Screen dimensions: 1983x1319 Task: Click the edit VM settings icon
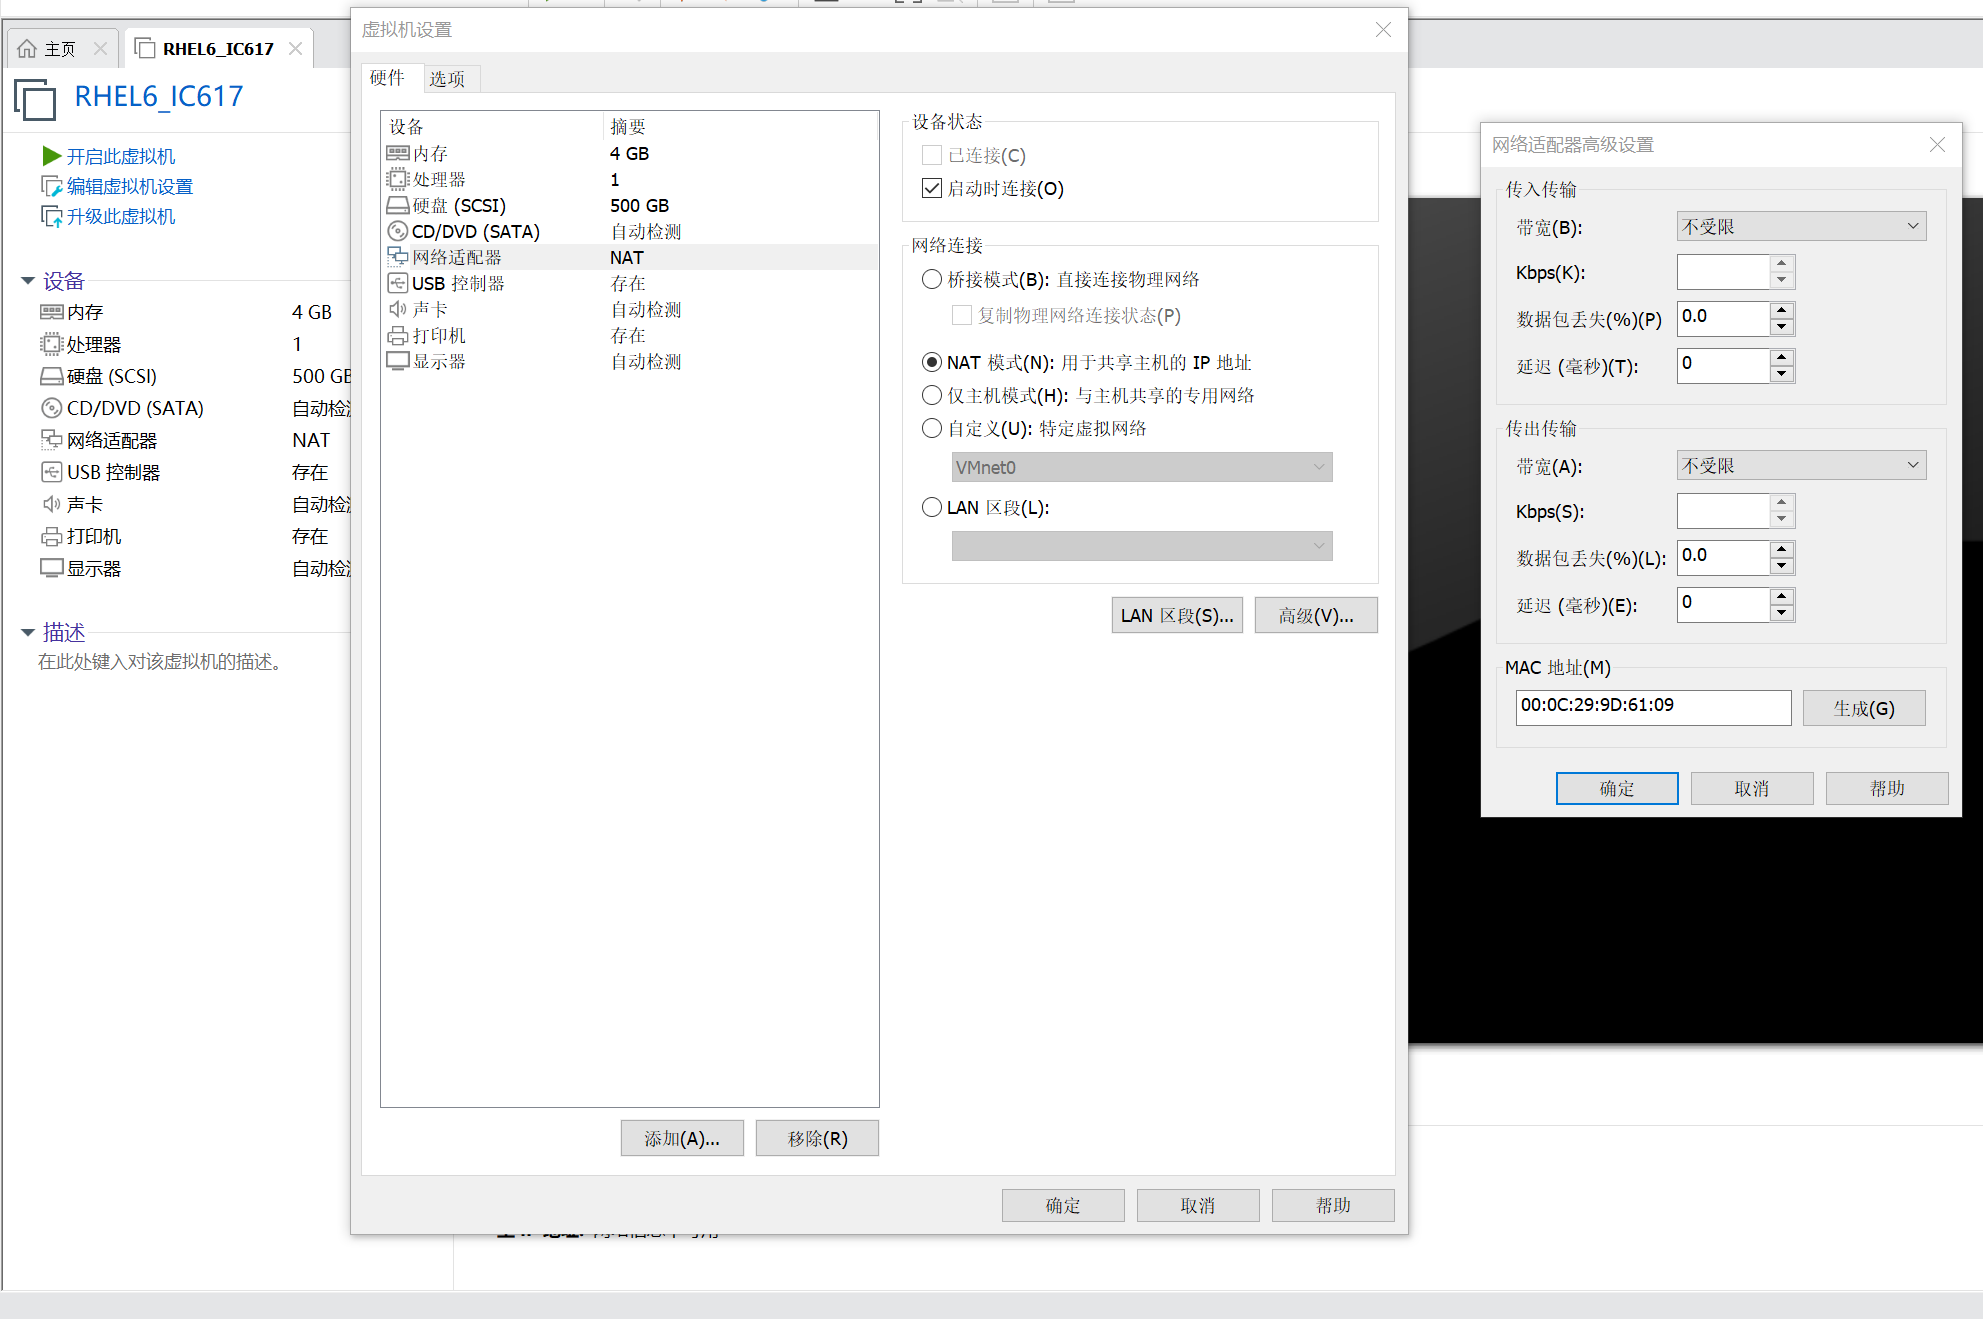pos(52,186)
